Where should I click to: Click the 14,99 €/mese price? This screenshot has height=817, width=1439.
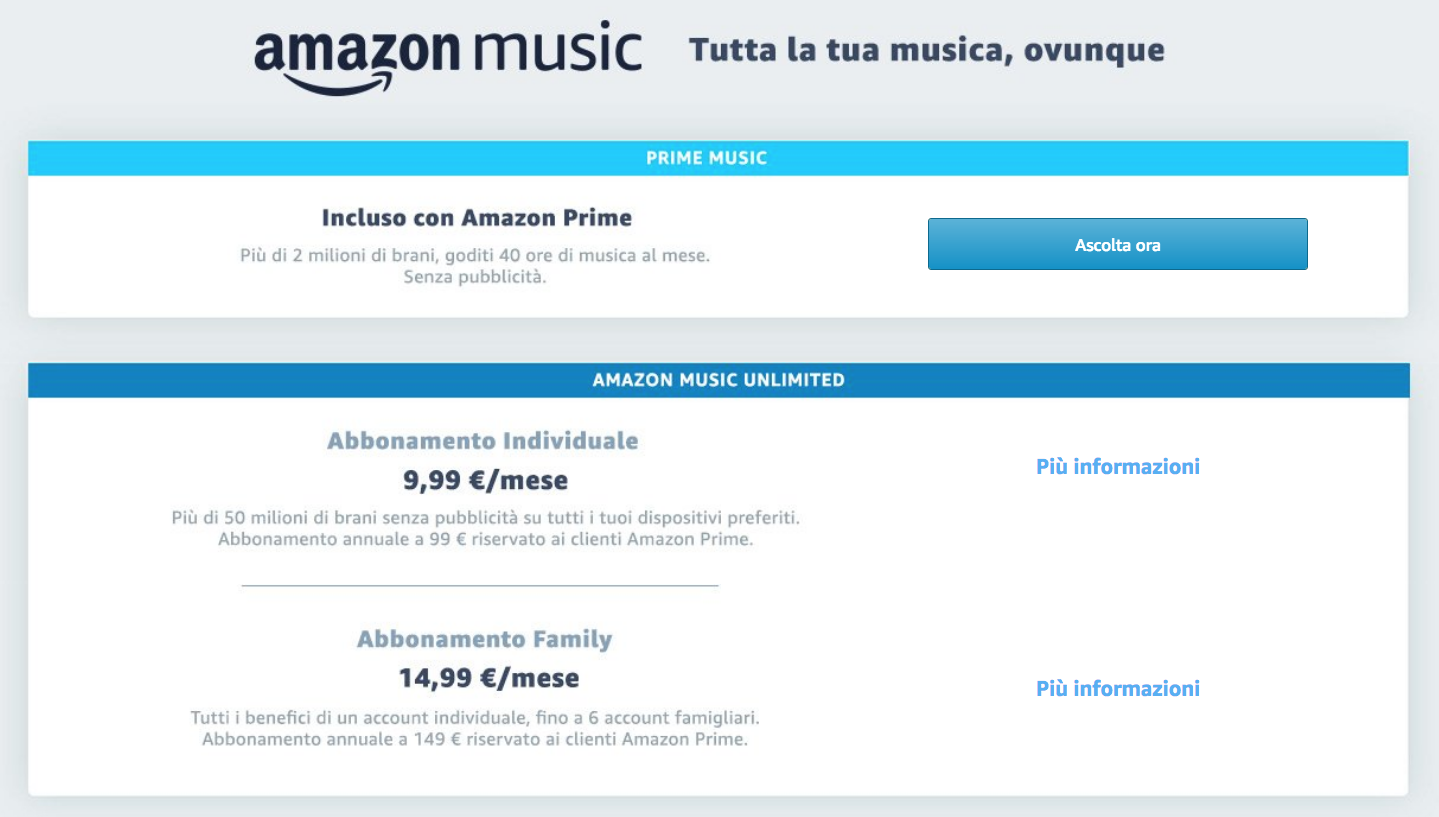[x=488, y=679]
